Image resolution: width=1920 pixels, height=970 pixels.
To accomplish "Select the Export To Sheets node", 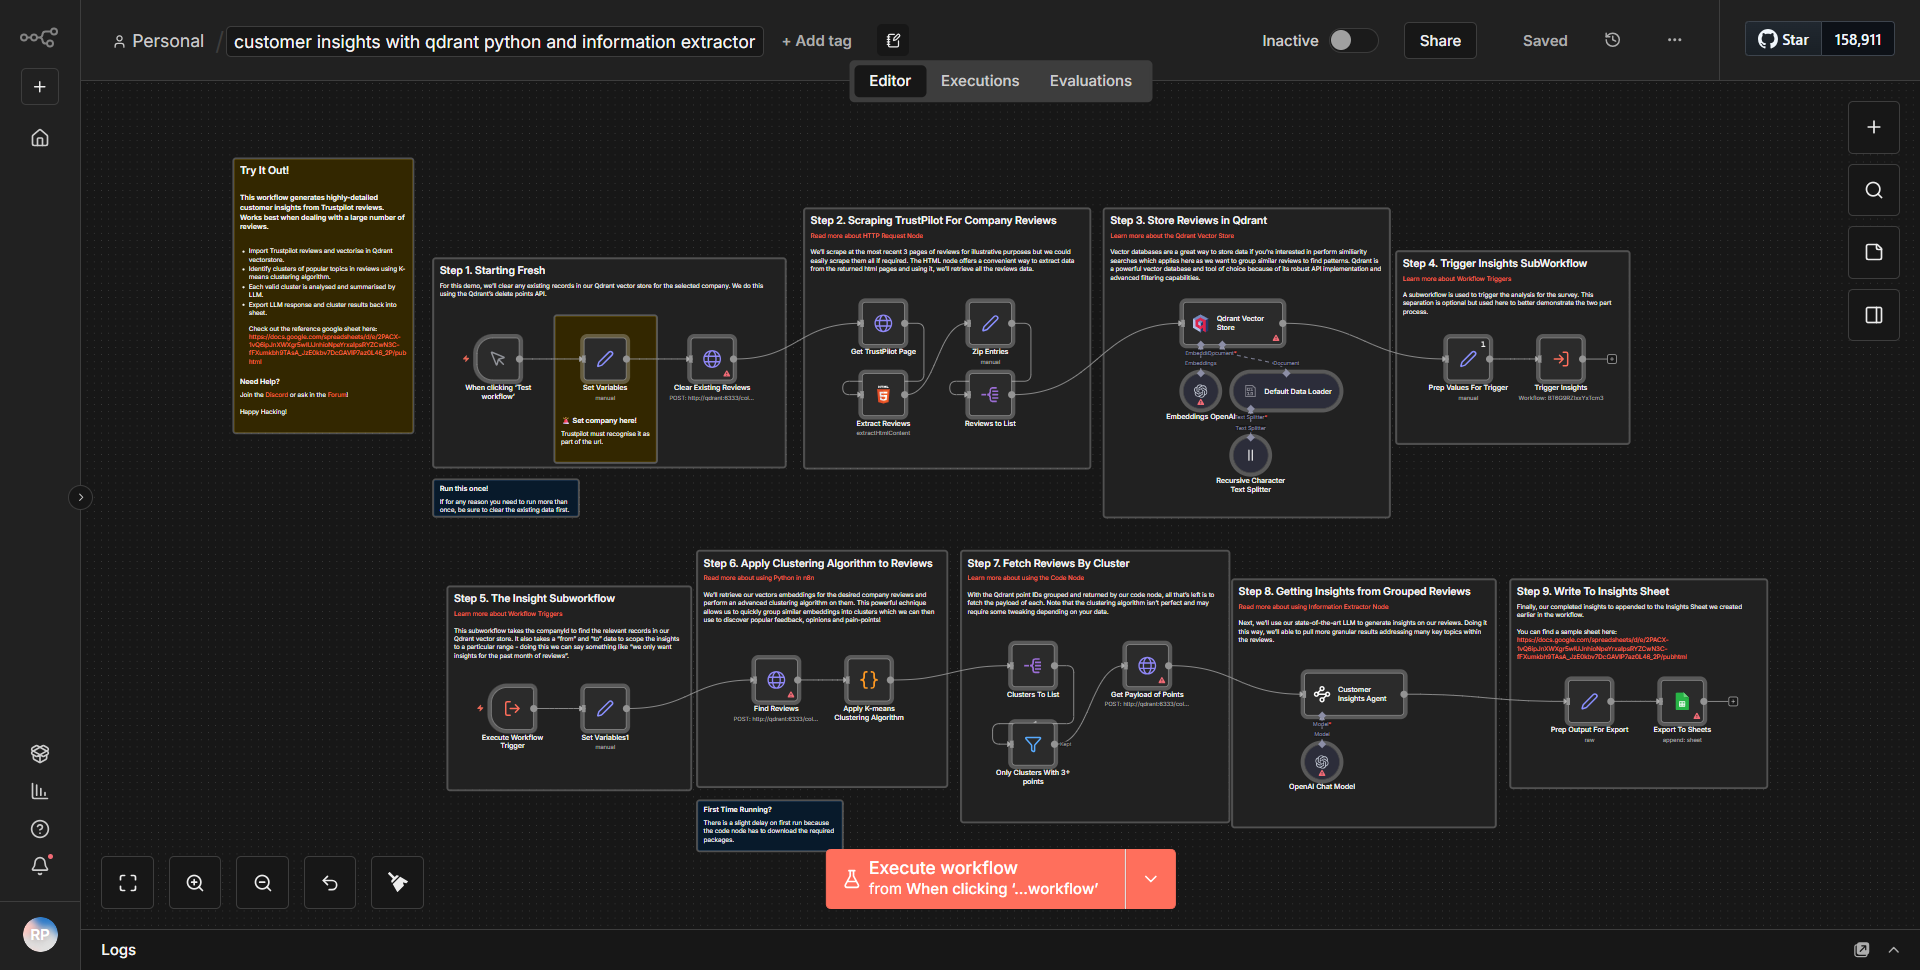I will pos(1682,701).
